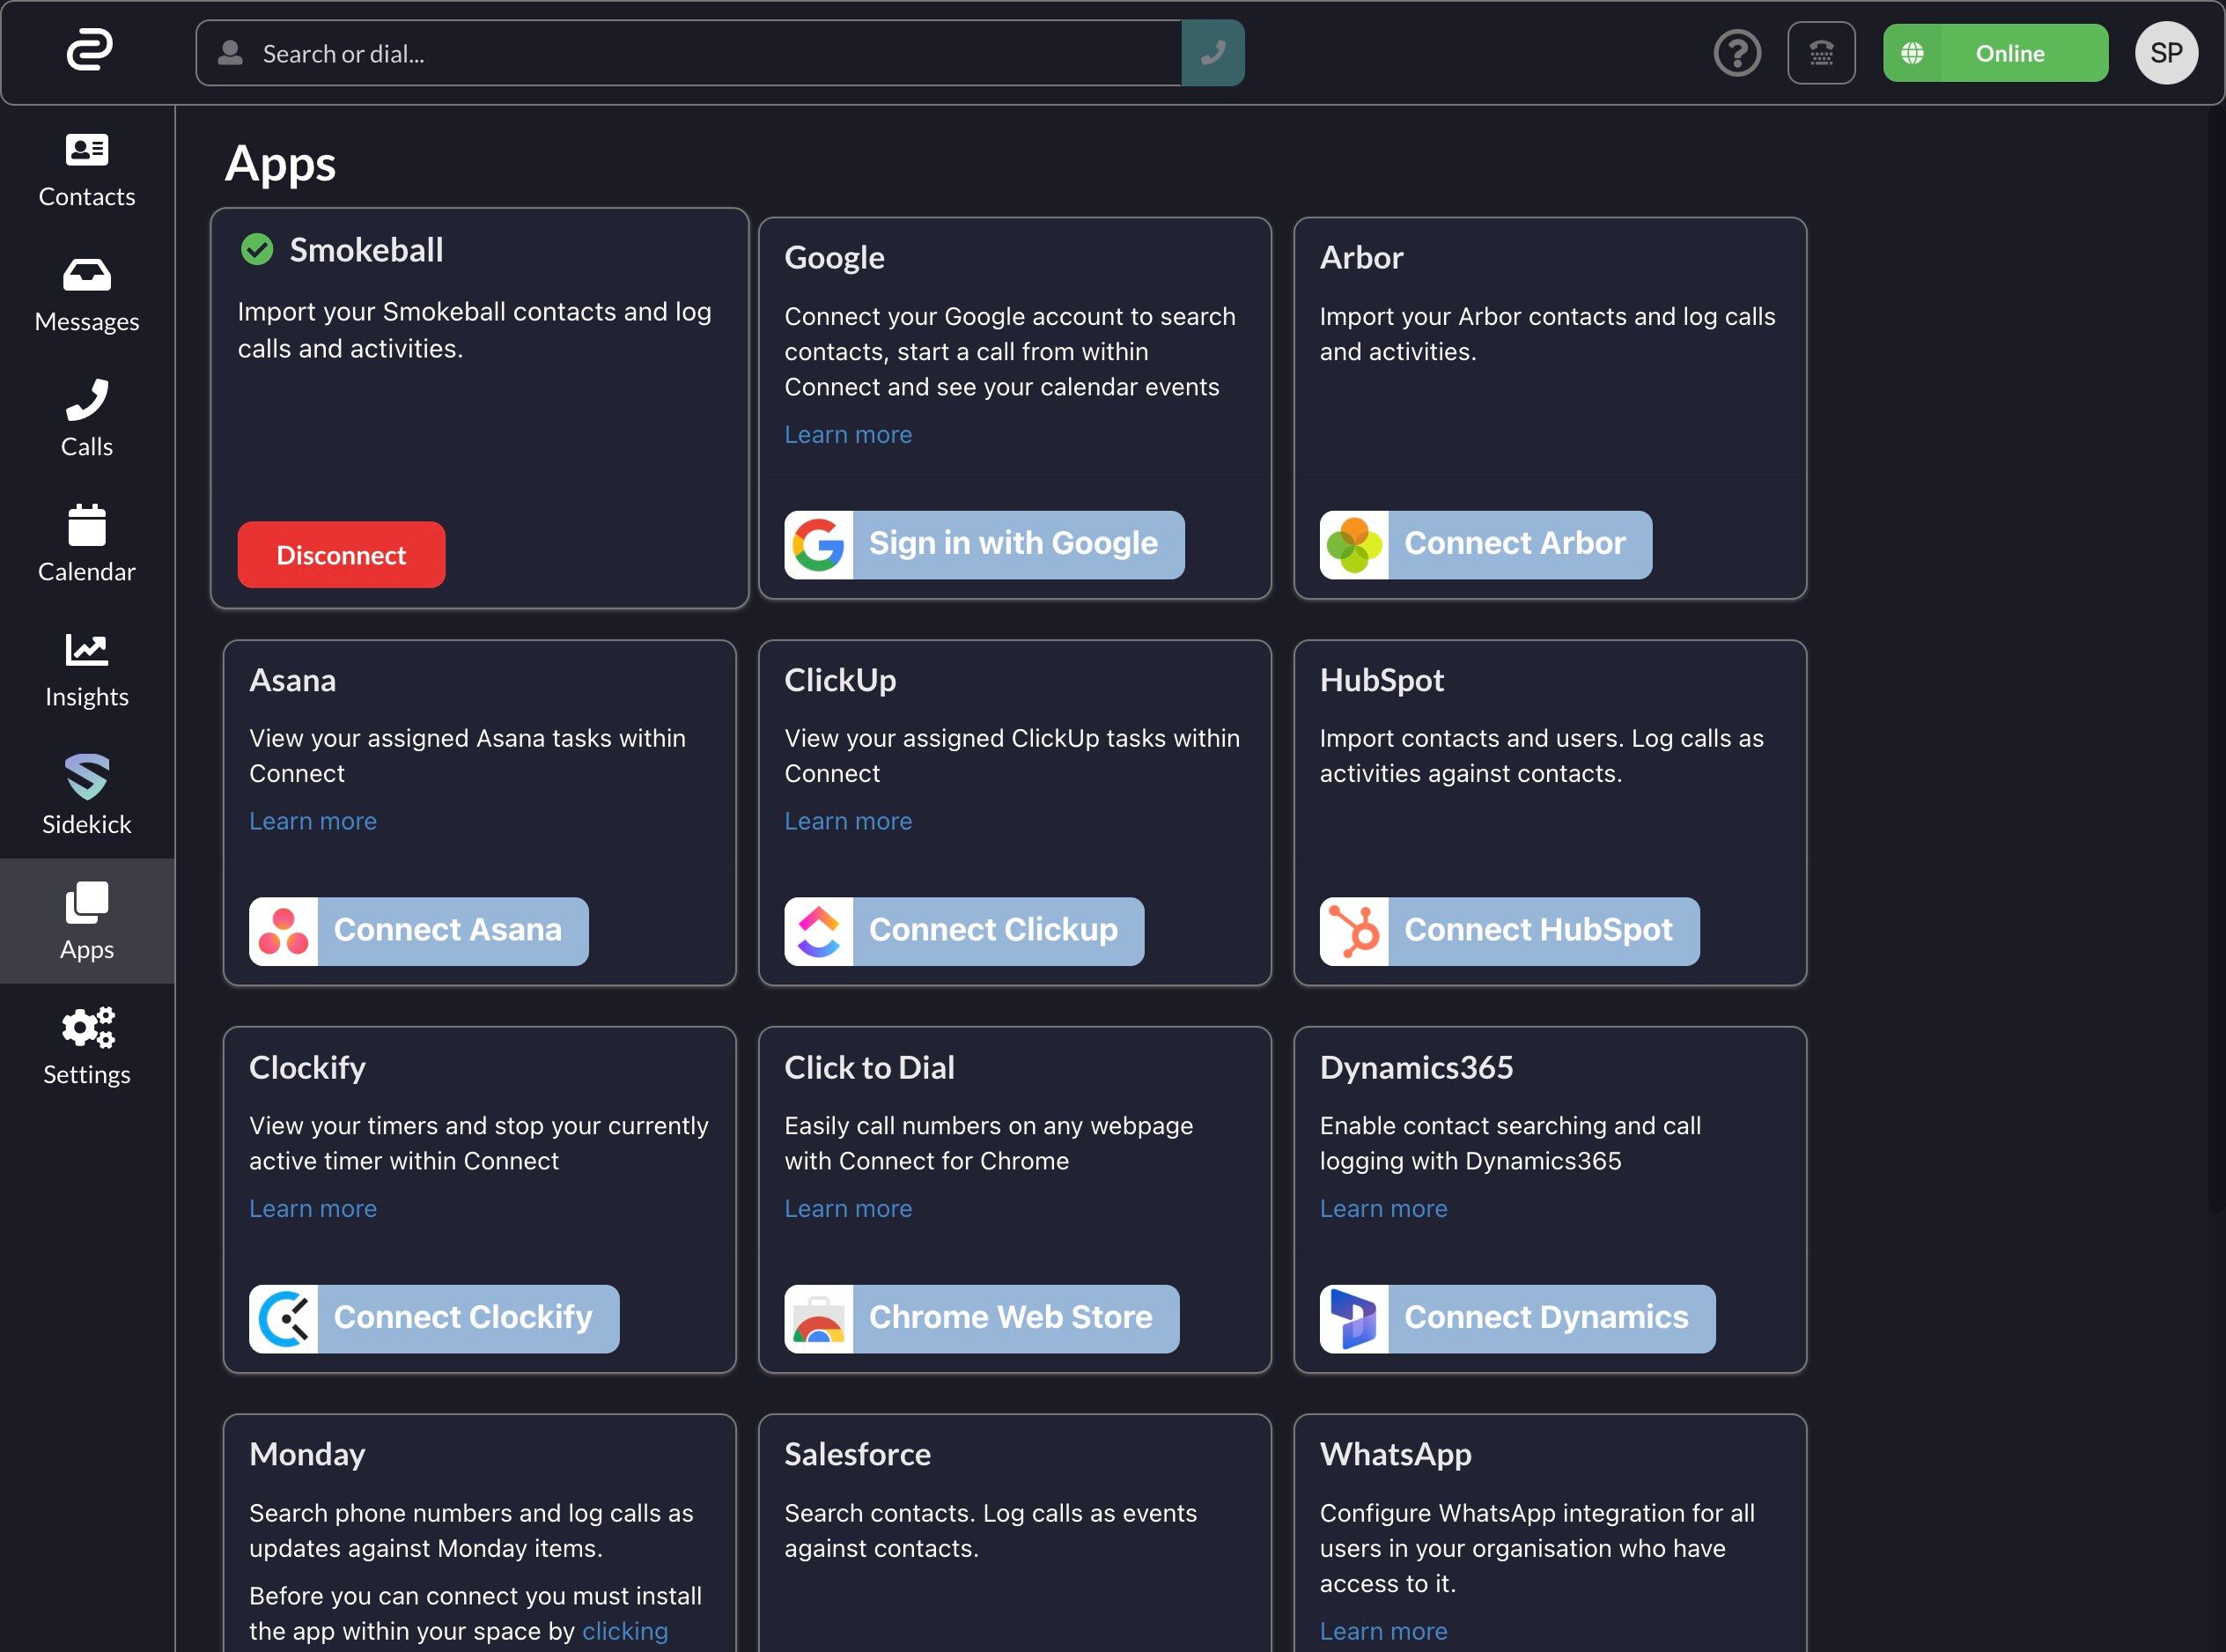The image size is (2226, 1652).
Task: Toggle the Online status button
Action: click(x=1995, y=53)
